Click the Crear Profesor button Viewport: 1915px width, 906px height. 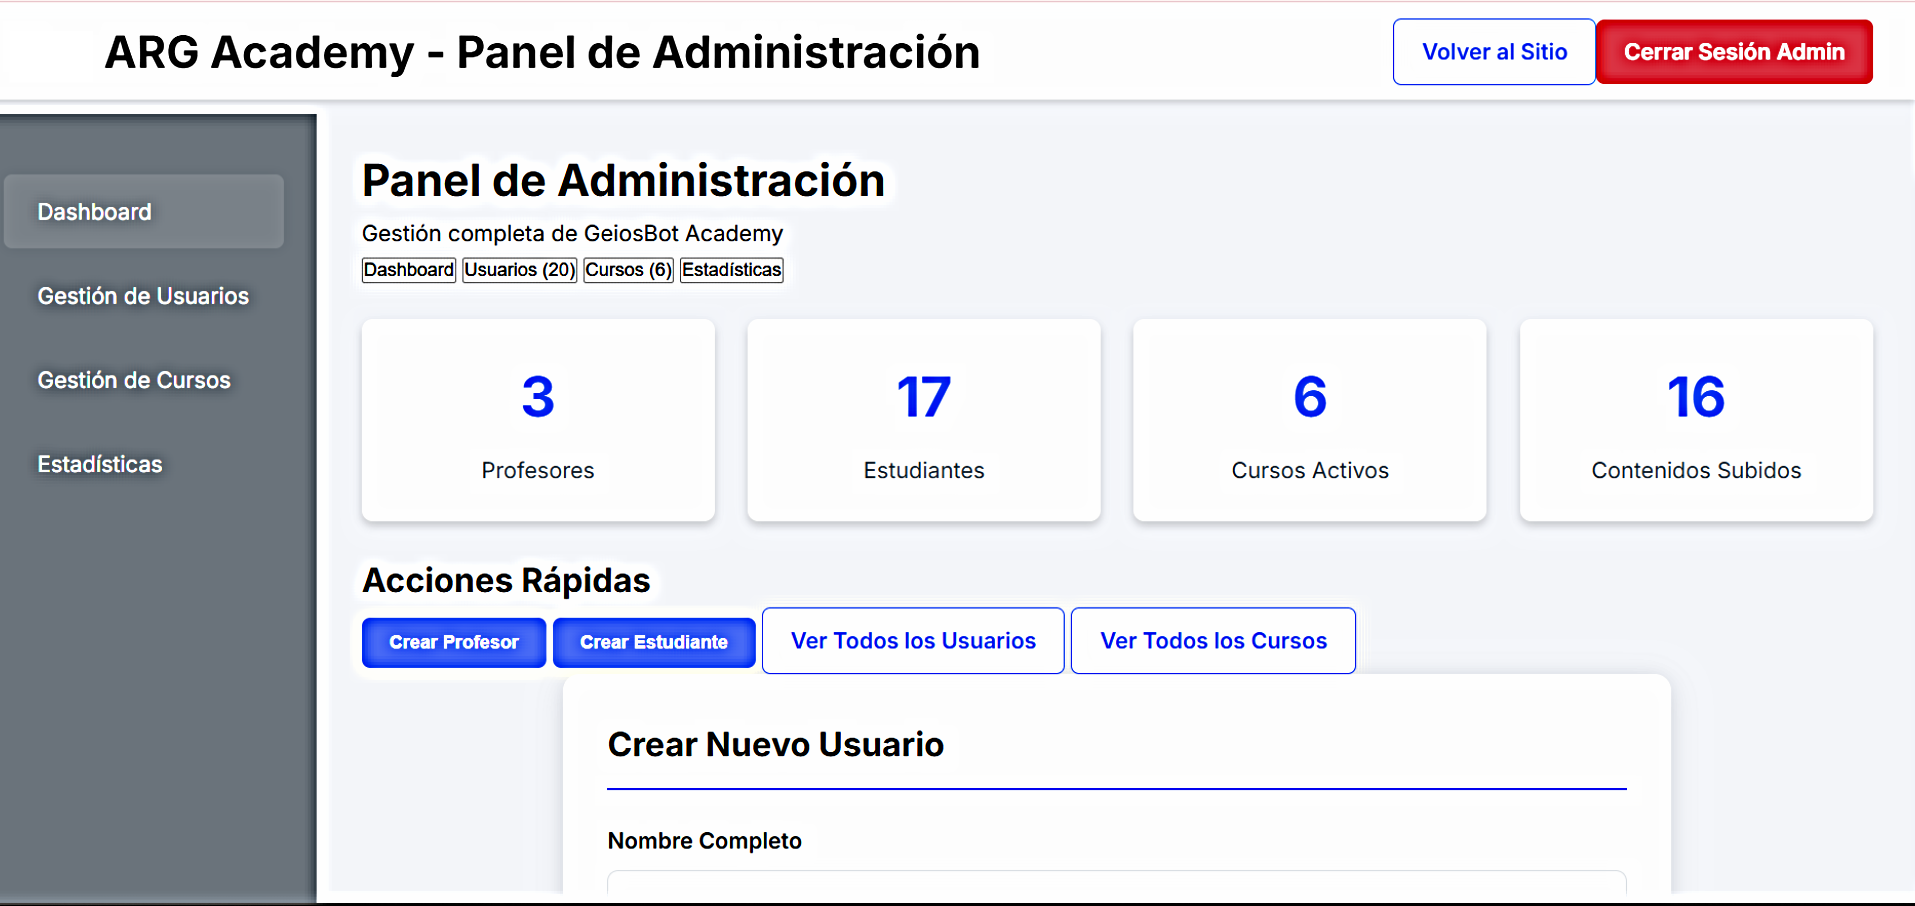[x=453, y=641]
